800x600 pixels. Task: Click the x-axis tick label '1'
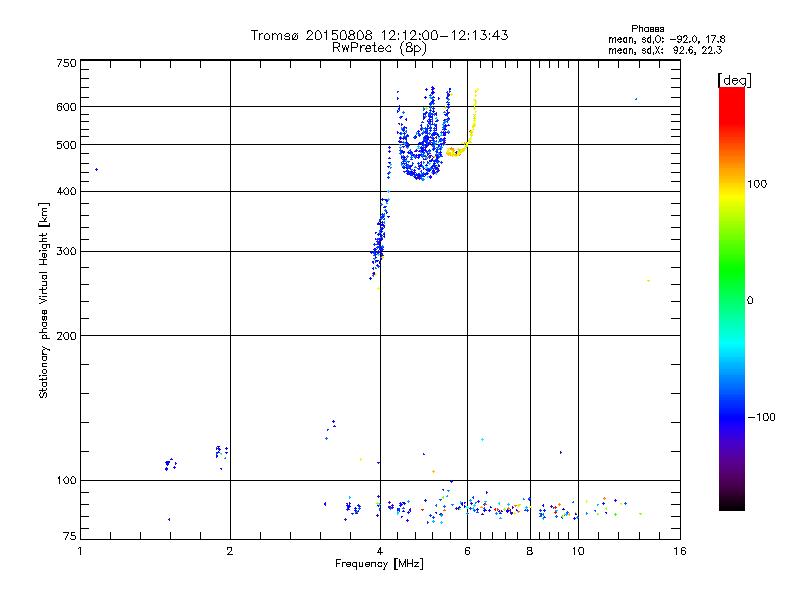80,551
